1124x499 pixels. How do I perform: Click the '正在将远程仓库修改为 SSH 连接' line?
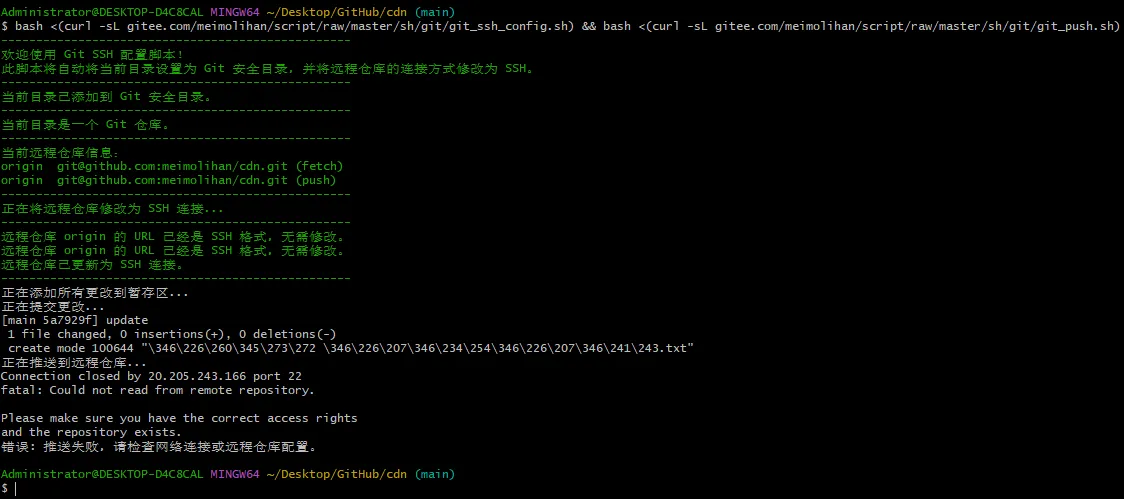click(112, 209)
